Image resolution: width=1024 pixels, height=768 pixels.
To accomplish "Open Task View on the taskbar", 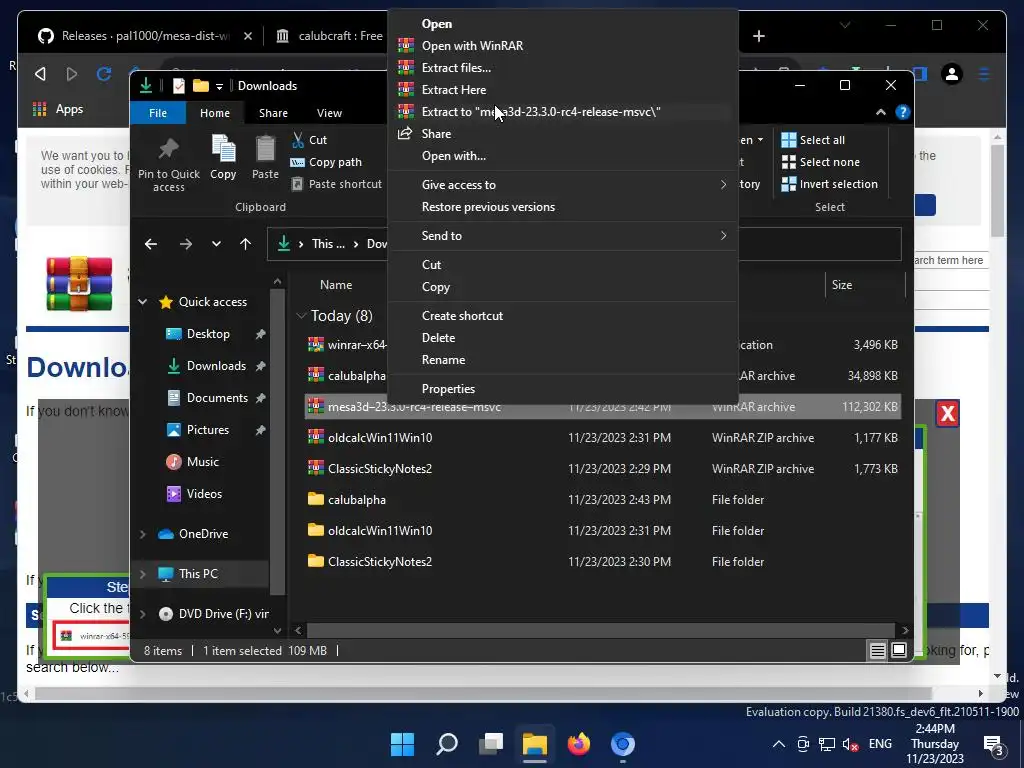I will pyautogui.click(x=491, y=744).
